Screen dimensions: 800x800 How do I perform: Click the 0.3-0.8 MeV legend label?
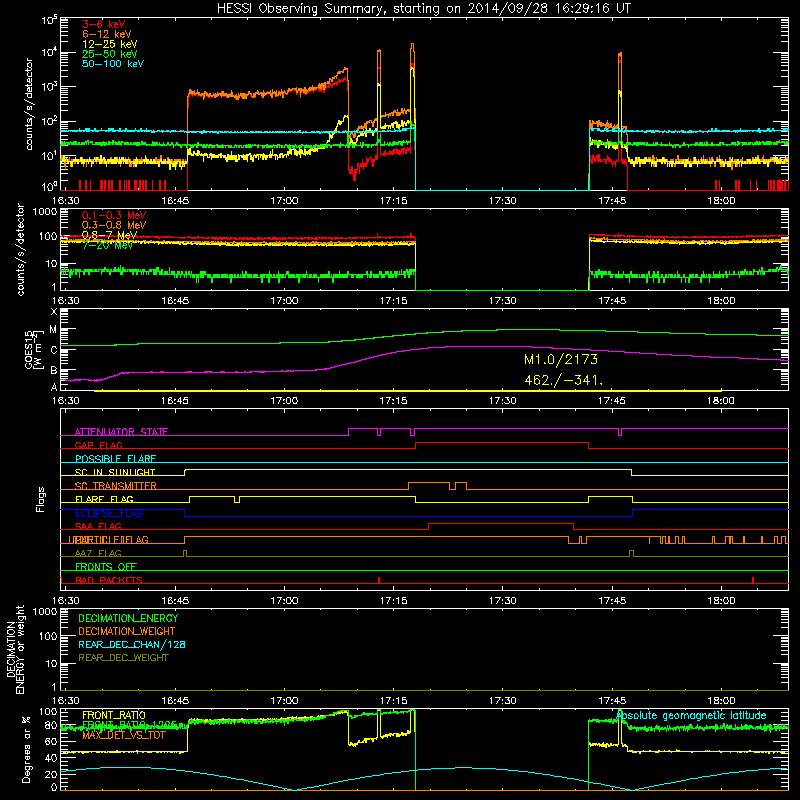pos(114,225)
